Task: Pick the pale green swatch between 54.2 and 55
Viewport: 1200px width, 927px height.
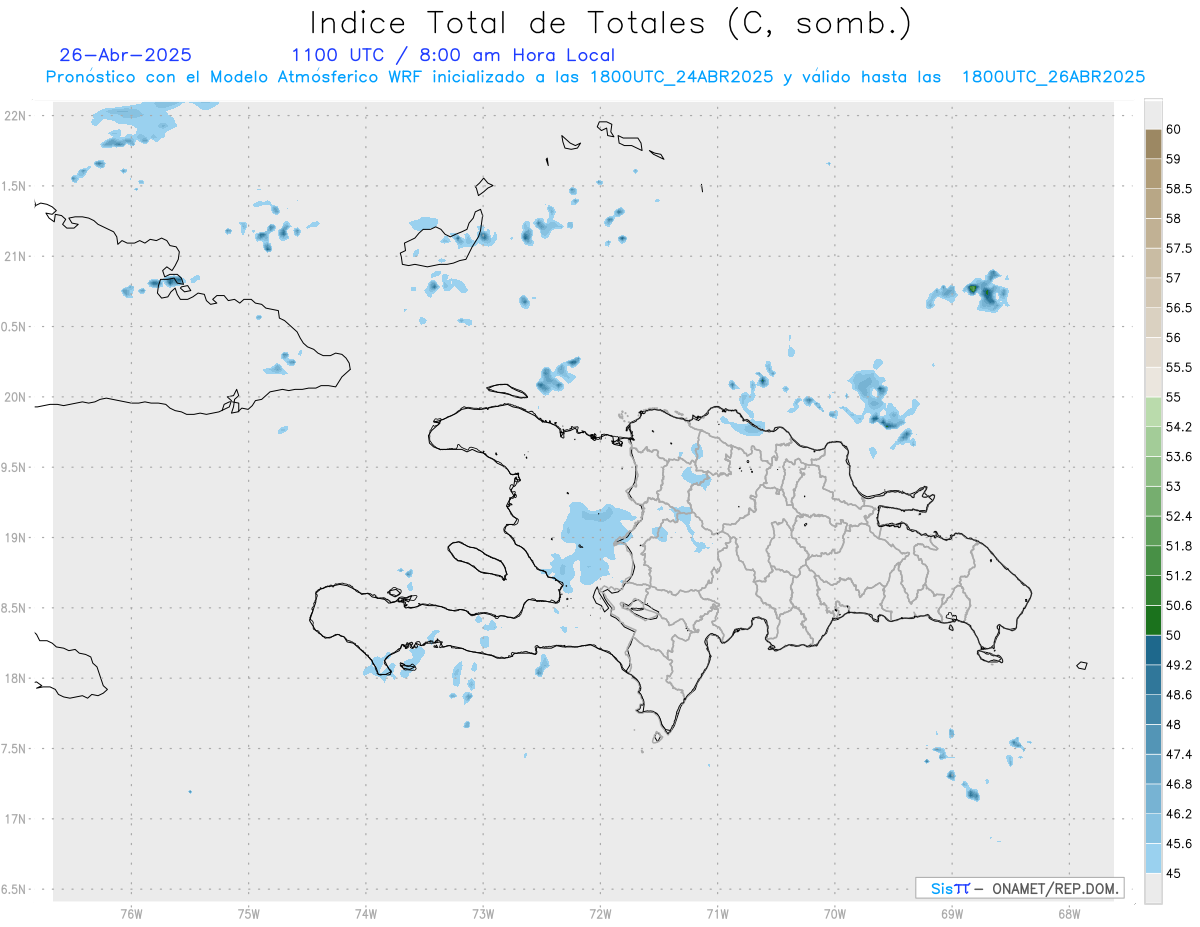Action: (x=1153, y=412)
